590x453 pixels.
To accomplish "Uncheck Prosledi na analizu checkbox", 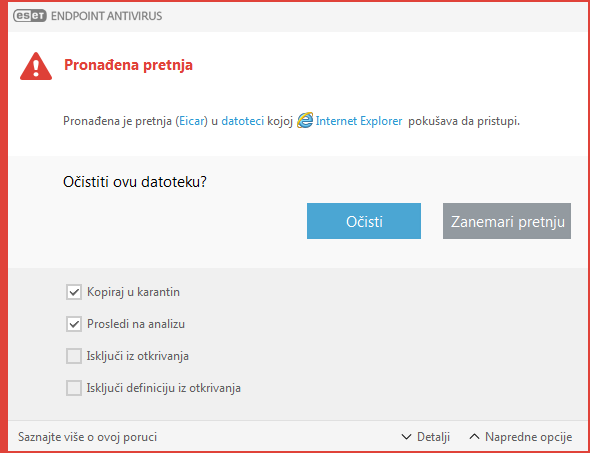I will (x=74, y=324).
